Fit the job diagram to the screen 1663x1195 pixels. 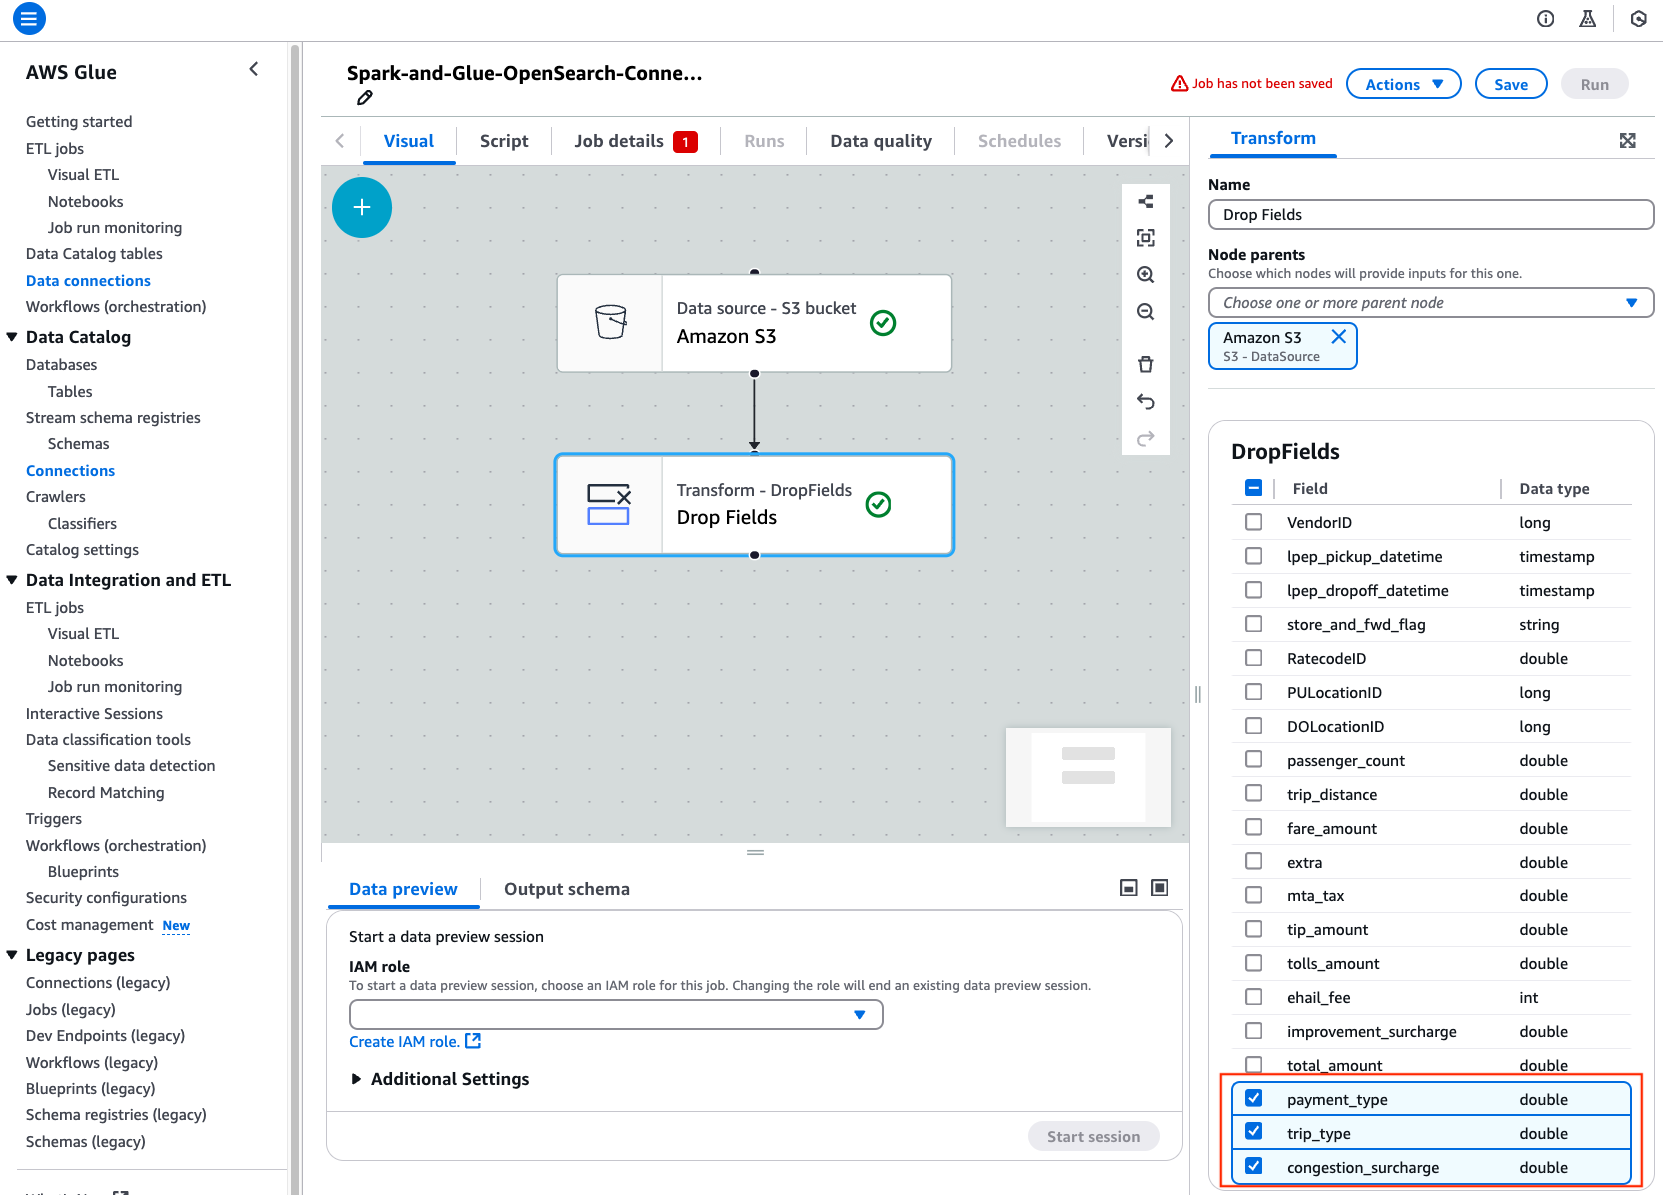coord(1146,237)
